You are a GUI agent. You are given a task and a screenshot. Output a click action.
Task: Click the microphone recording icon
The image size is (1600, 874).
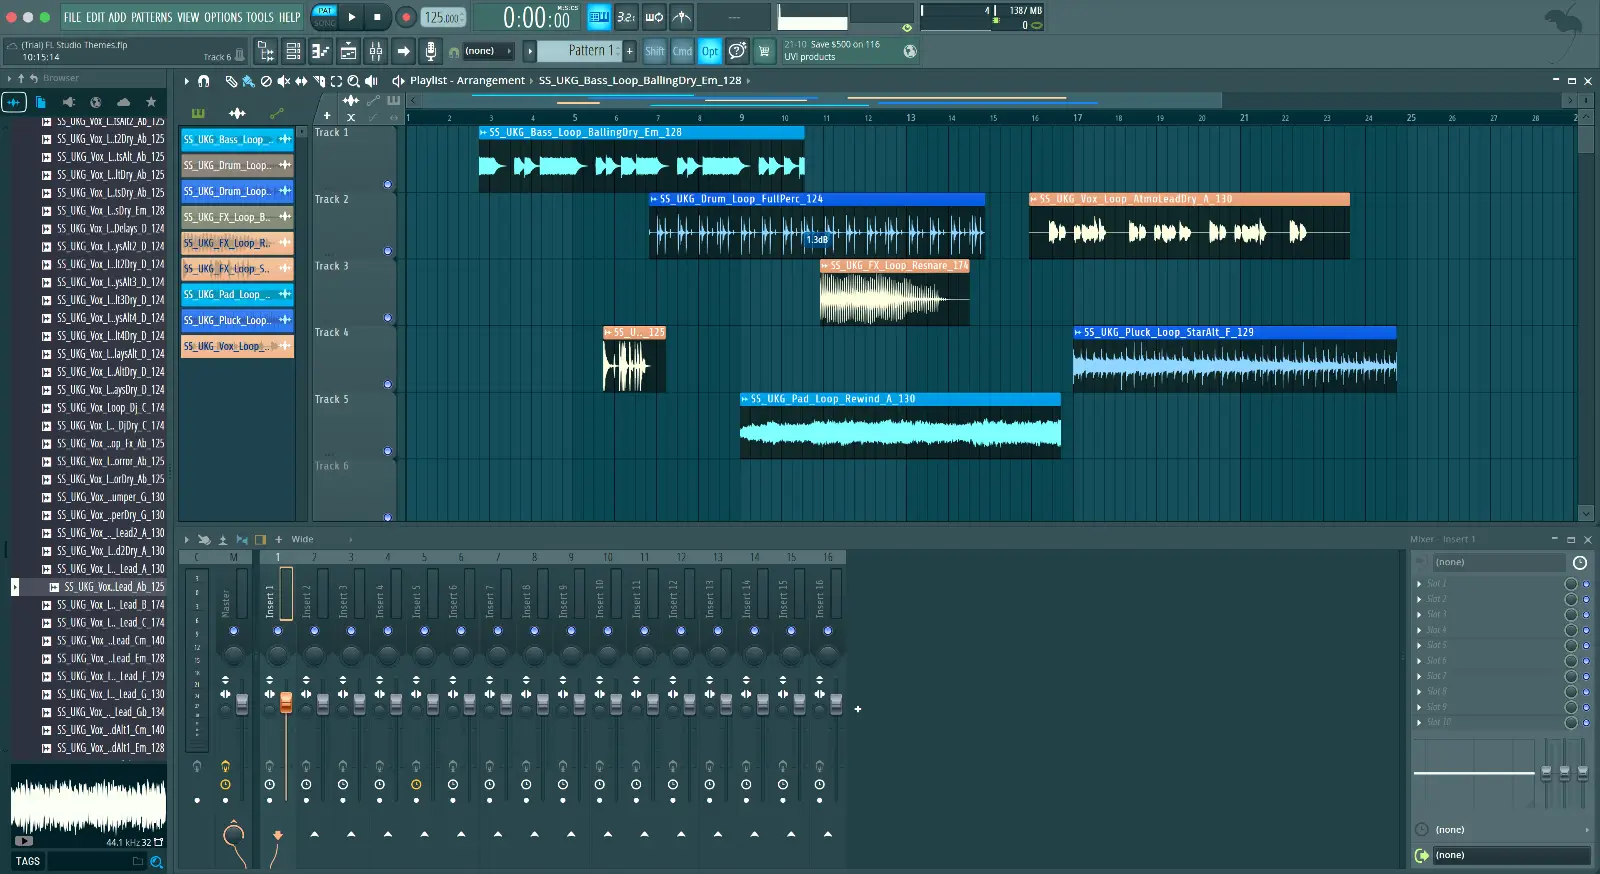click(430, 51)
